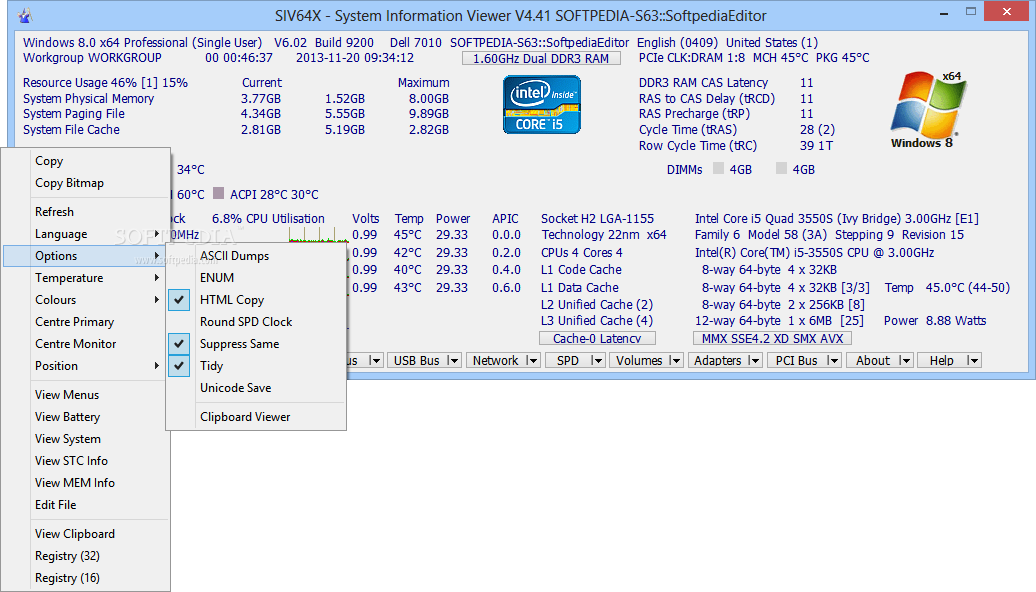1036x592 pixels.
Task: Click the Socket H2 LGA-1155 text
Action: (597, 219)
